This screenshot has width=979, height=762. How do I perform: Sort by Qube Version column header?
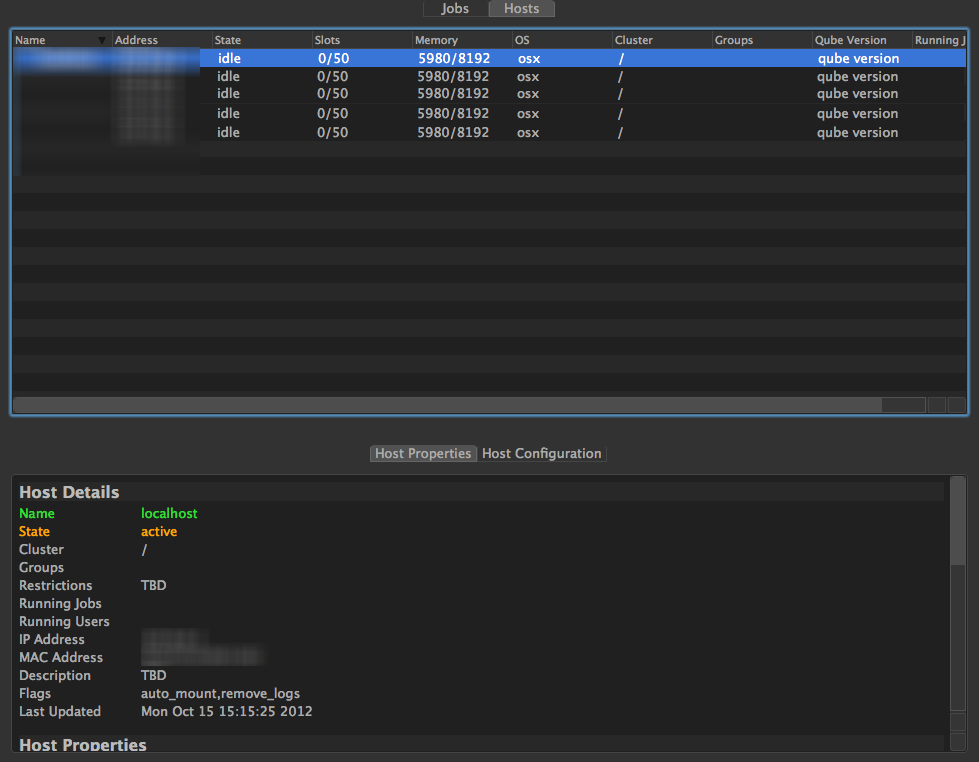pyautogui.click(x=851, y=41)
